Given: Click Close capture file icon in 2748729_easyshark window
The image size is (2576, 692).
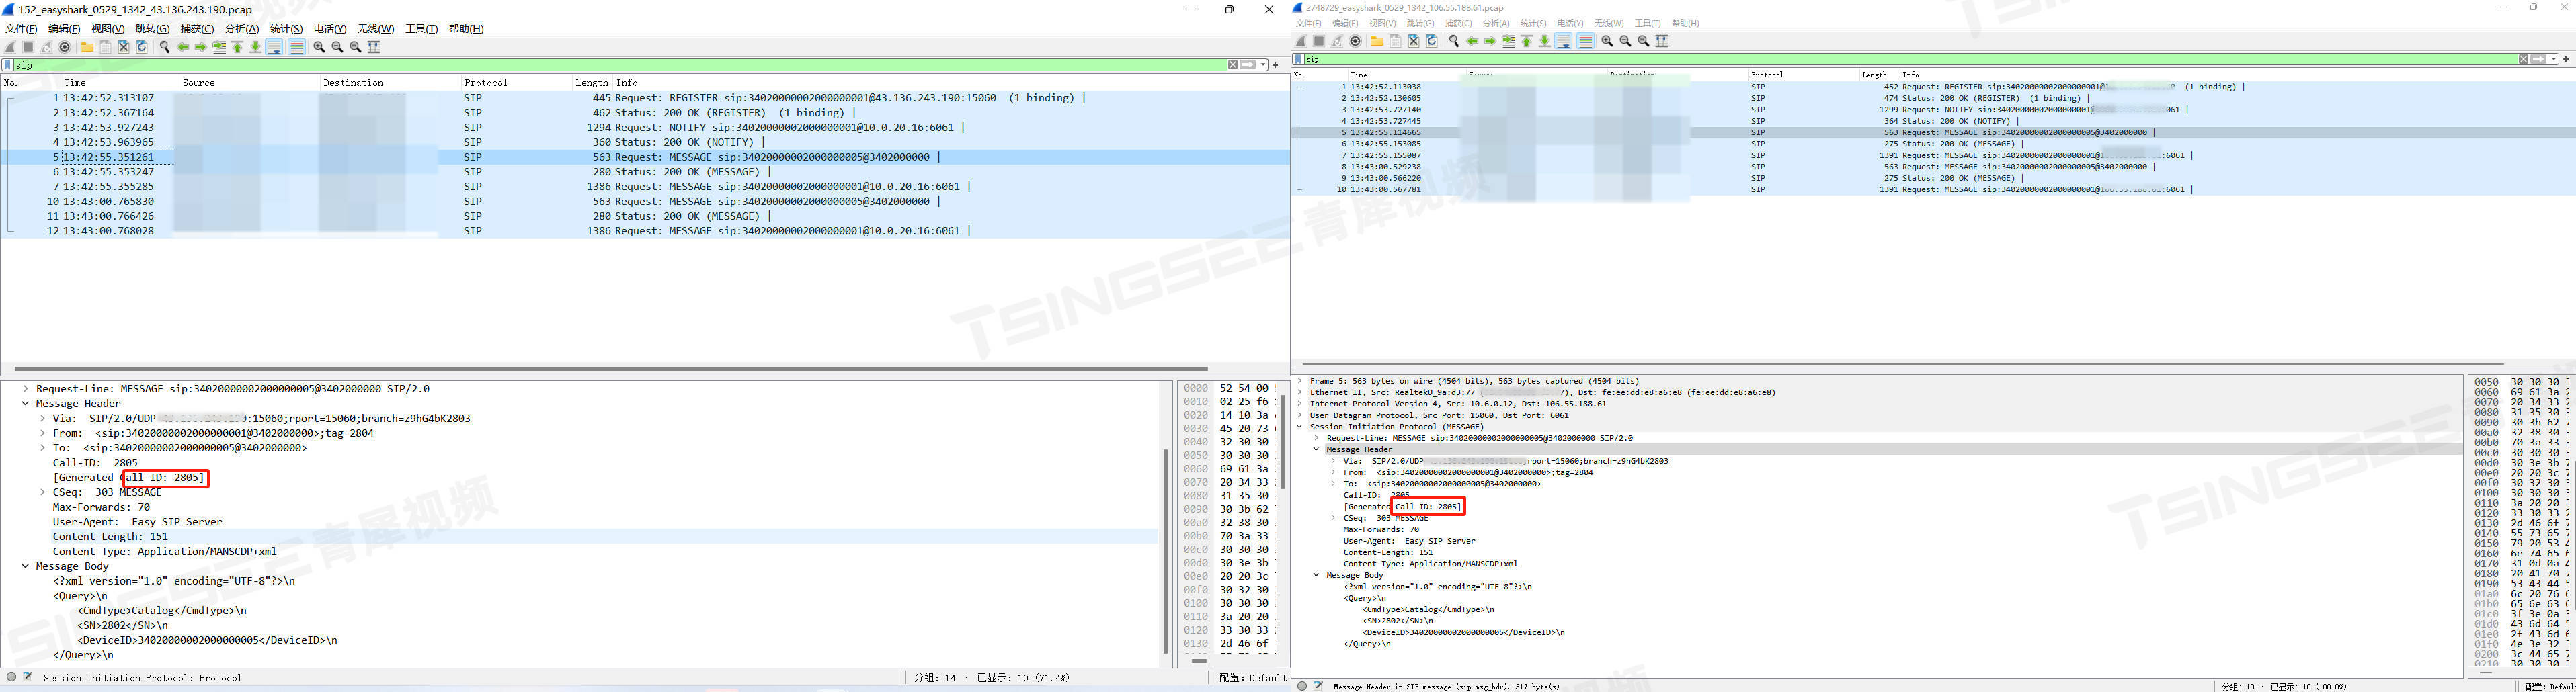Looking at the screenshot, I should point(1414,41).
